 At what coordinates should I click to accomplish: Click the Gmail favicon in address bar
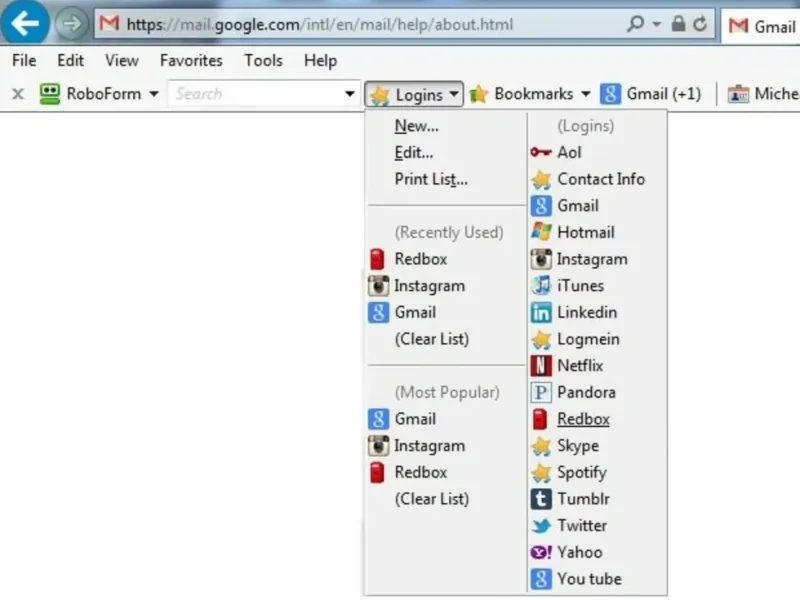tap(109, 23)
